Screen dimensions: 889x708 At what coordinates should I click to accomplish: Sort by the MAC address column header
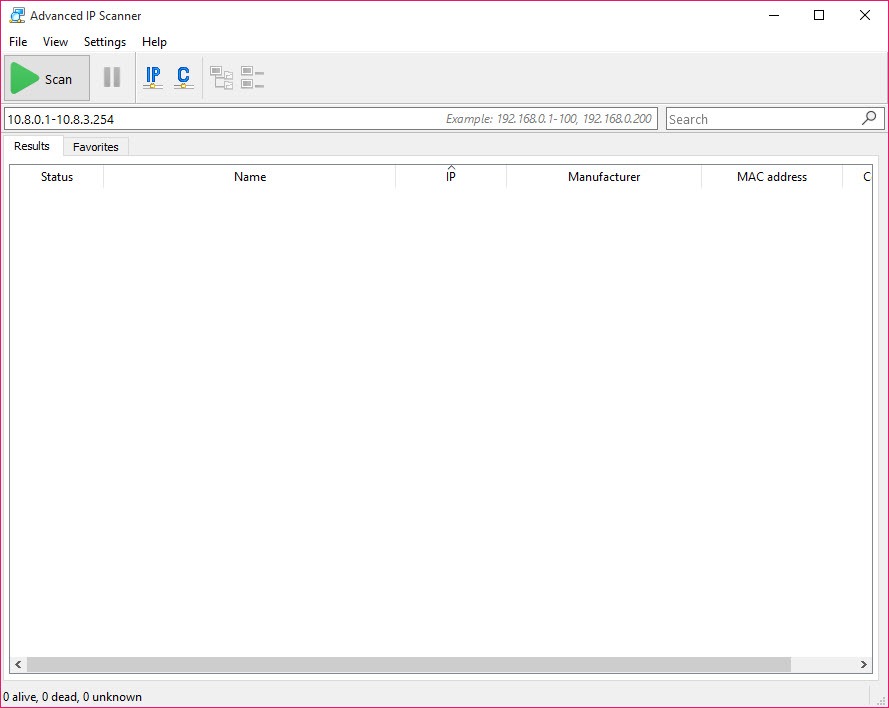click(772, 177)
